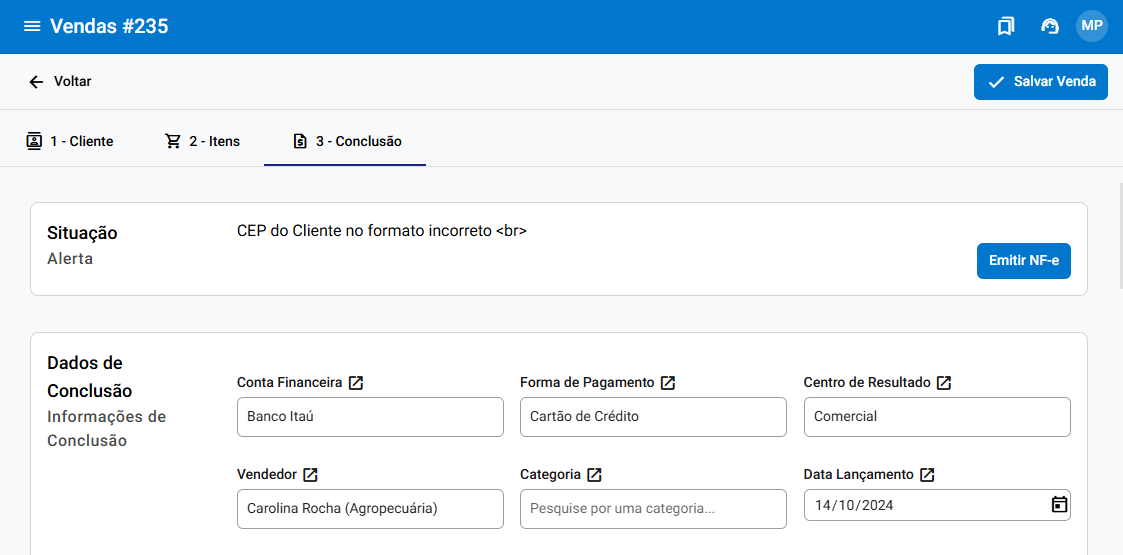Image resolution: width=1123 pixels, height=555 pixels.
Task: Open the support headset icon
Action: click(x=1050, y=27)
